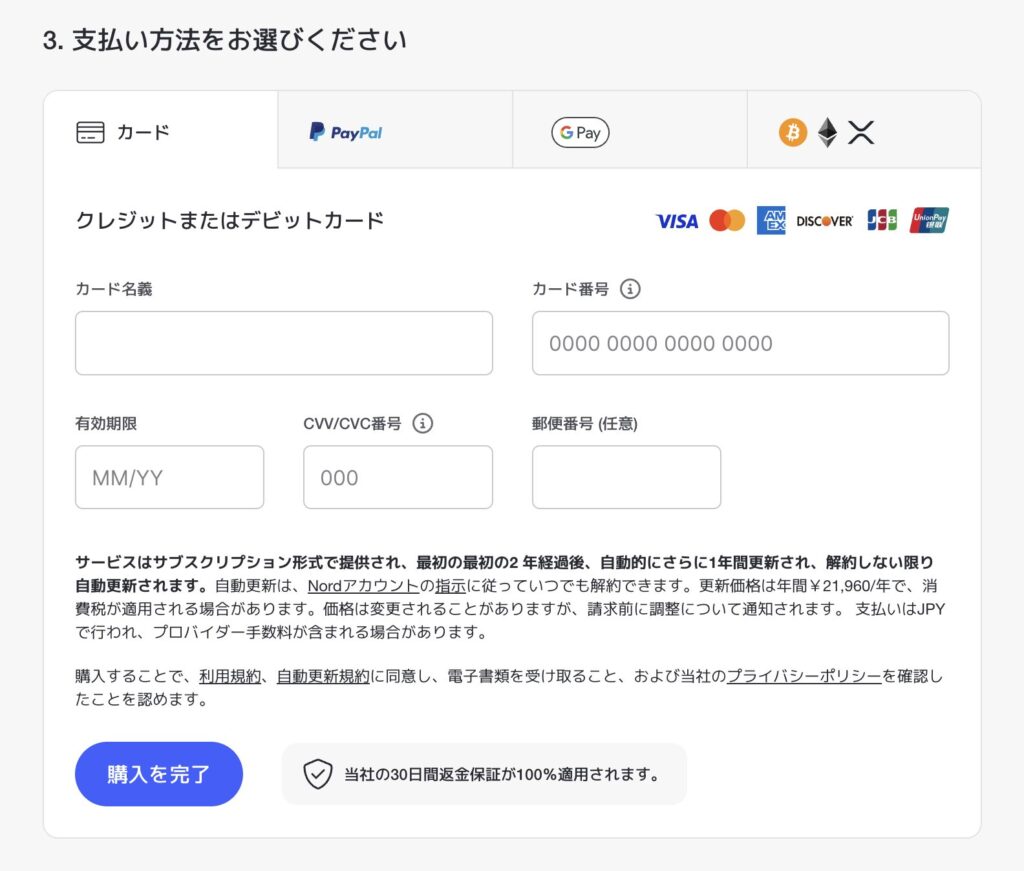The width and height of the screenshot is (1024, 871).
Task: Select the Bitcoin icon on the crypto tab
Action: click(792, 132)
